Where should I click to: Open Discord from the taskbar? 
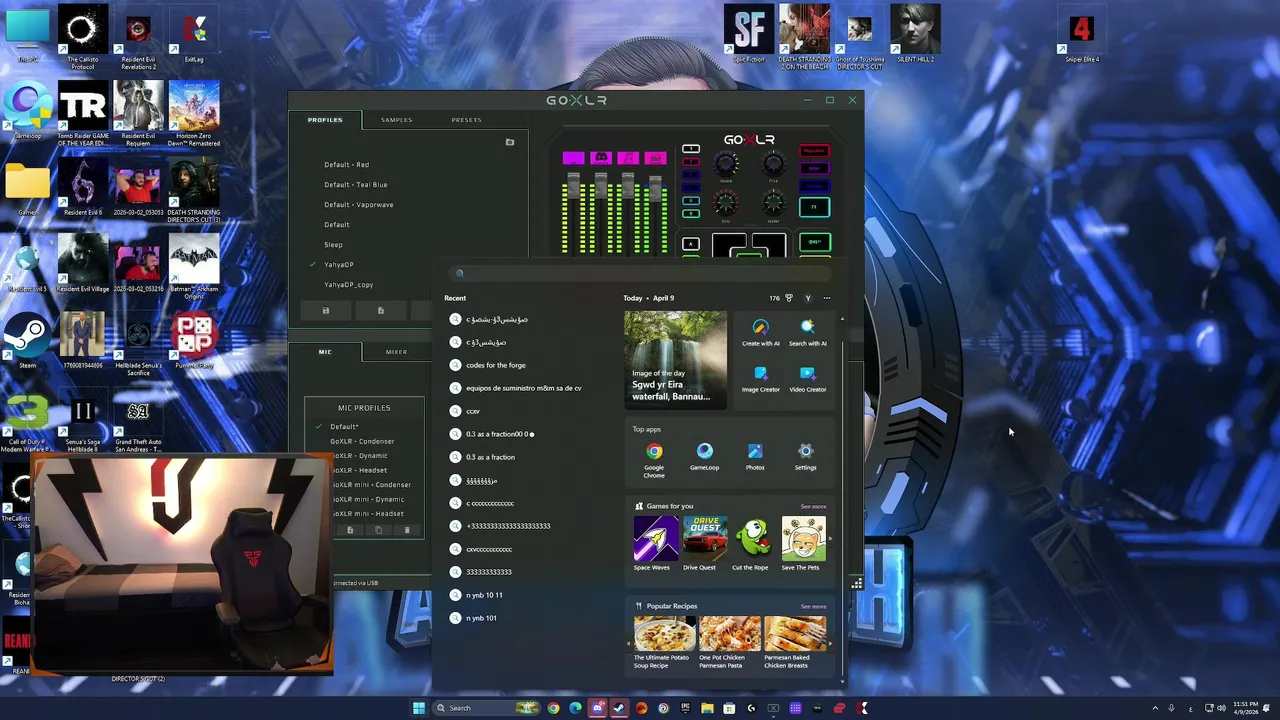coord(597,708)
